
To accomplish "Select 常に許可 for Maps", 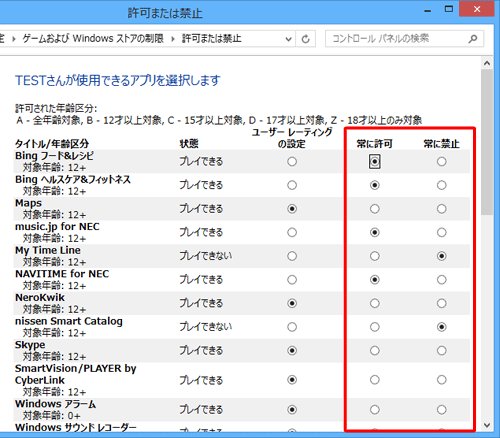I will (x=375, y=209).
